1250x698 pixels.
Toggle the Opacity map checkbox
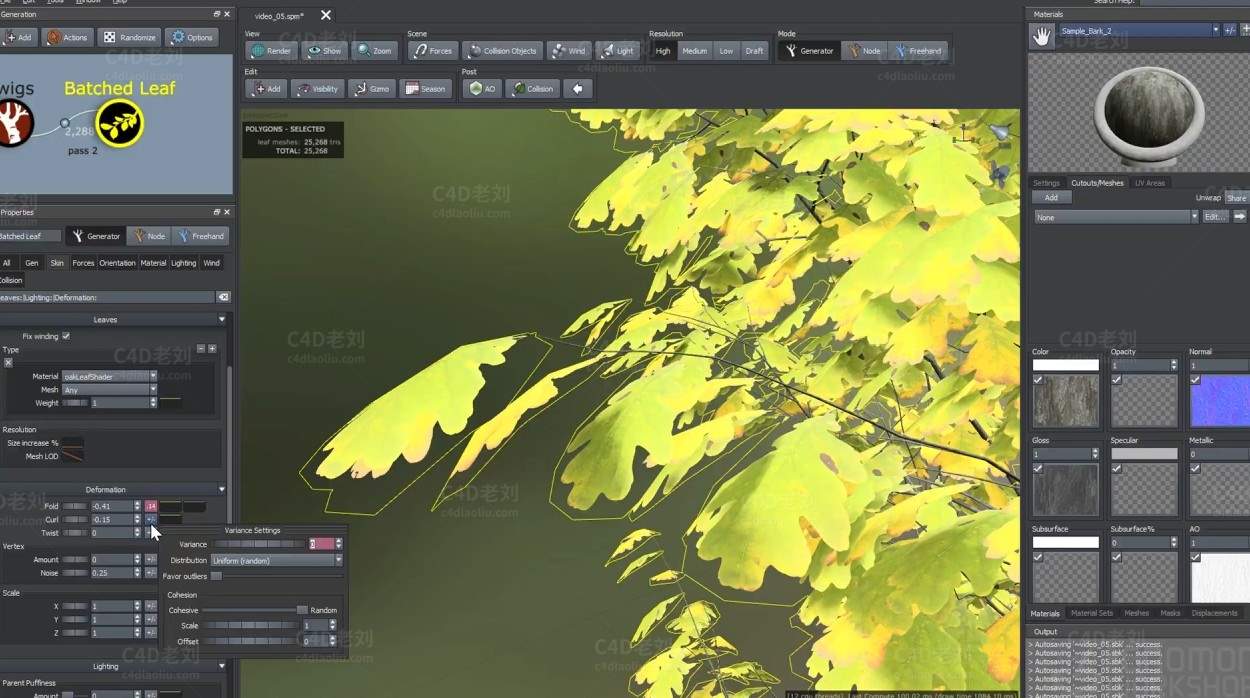tap(1116, 380)
